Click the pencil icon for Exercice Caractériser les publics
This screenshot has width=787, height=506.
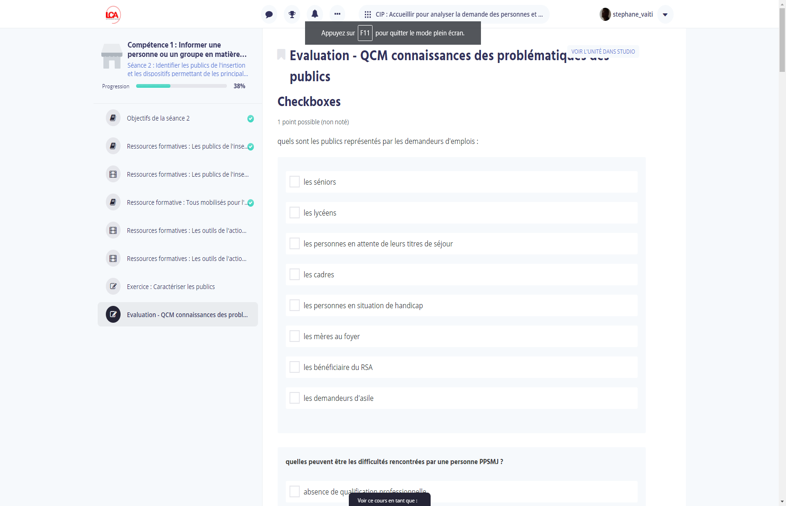tap(113, 286)
